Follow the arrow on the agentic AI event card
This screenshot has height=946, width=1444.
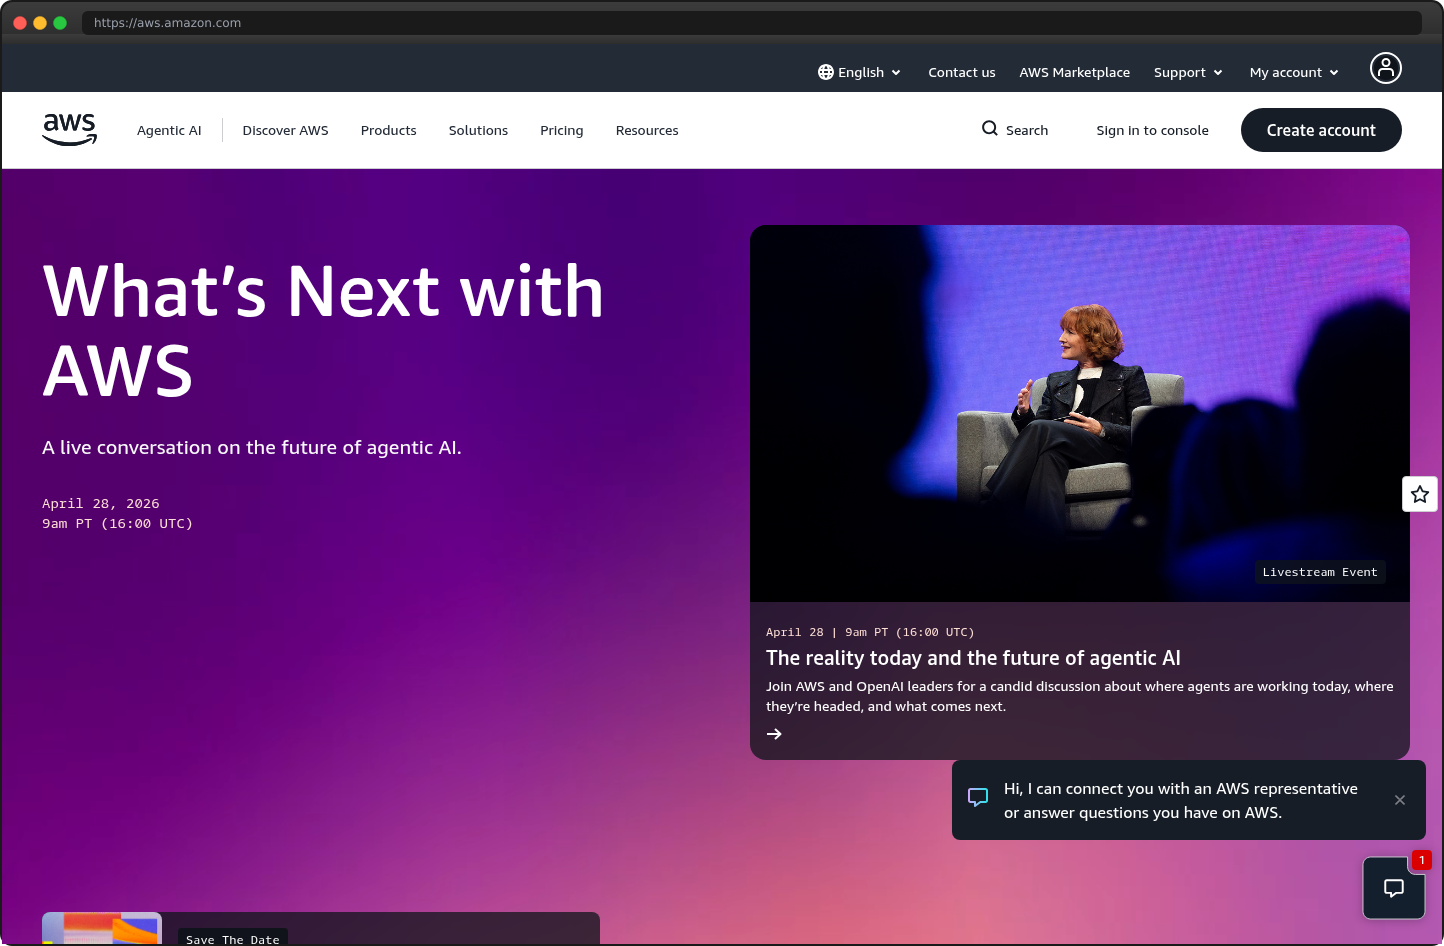(x=774, y=733)
